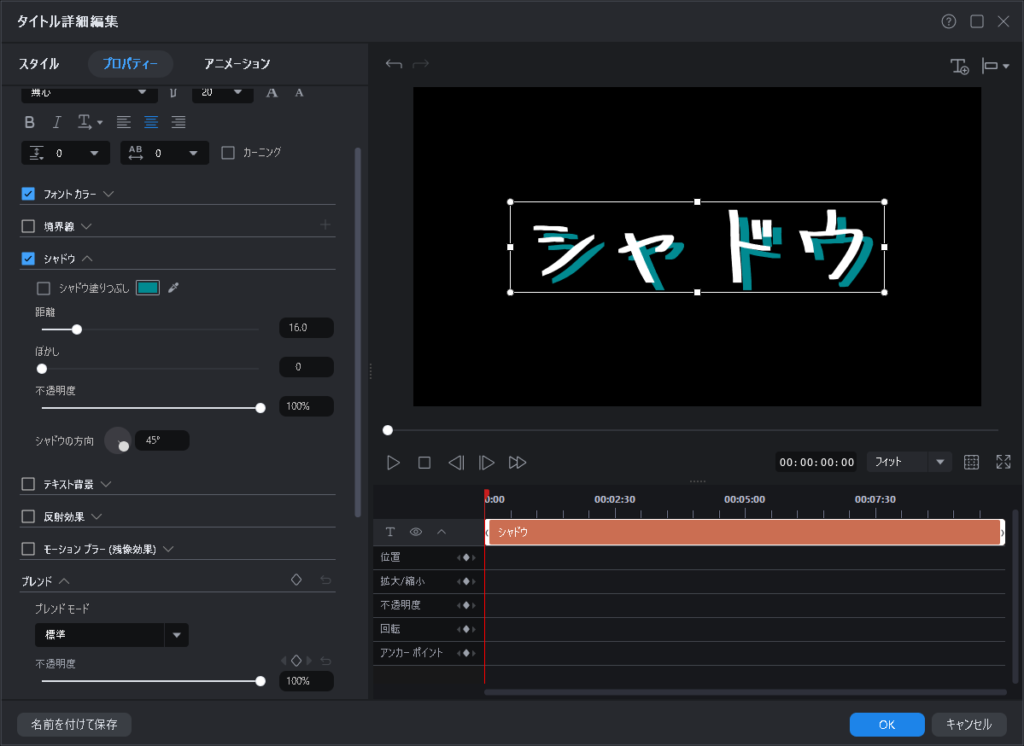1024x746 pixels.
Task: Click the 名前を付けて保存 button
Action: point(74,724)
